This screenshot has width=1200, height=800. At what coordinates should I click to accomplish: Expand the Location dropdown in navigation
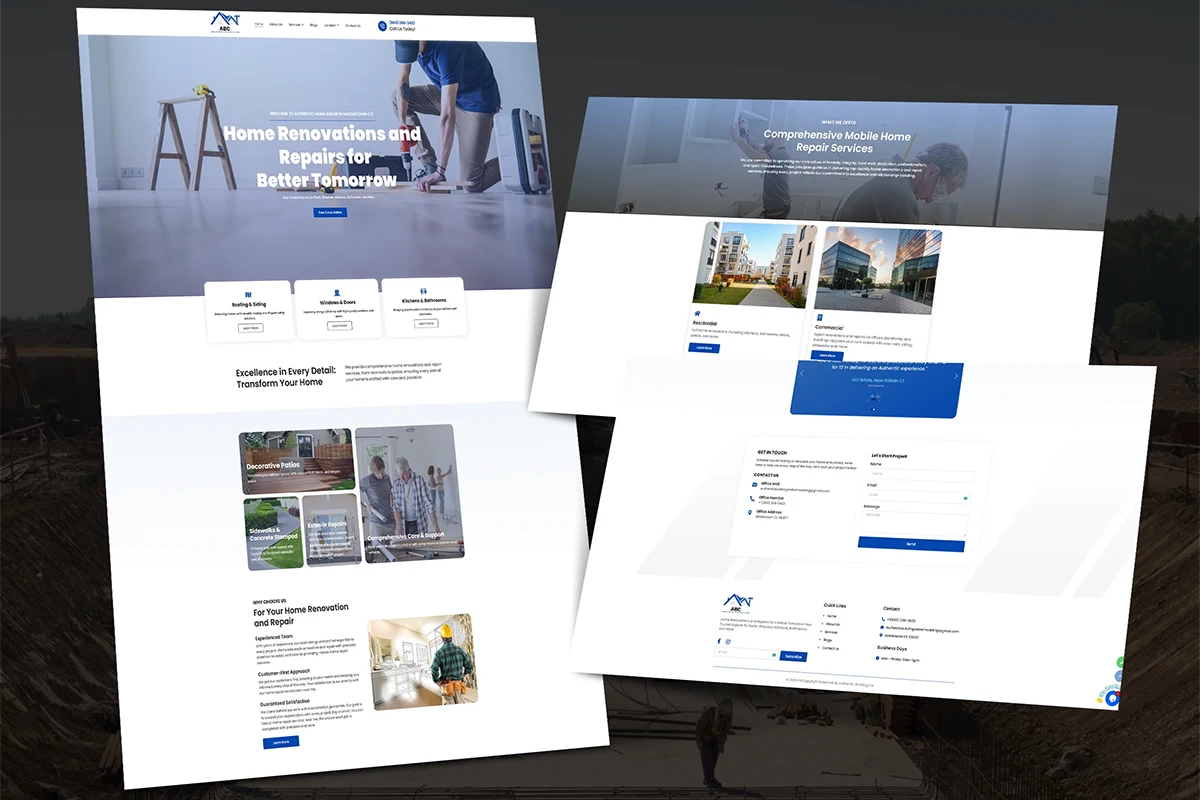pyautogui.click(x=331, y=25)
